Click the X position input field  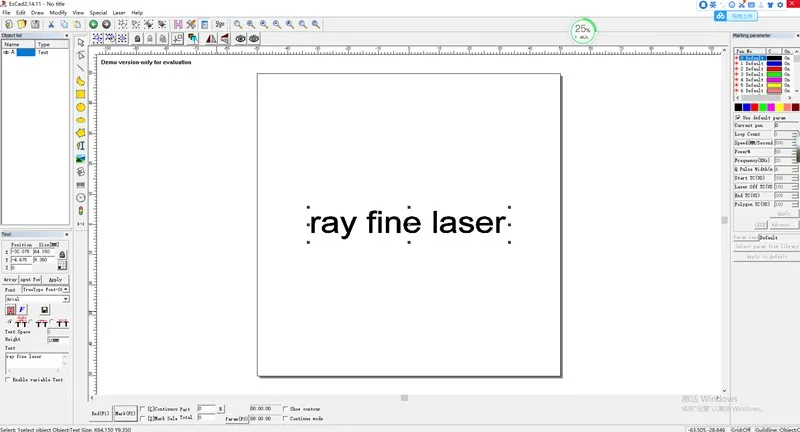coord(21,252)
